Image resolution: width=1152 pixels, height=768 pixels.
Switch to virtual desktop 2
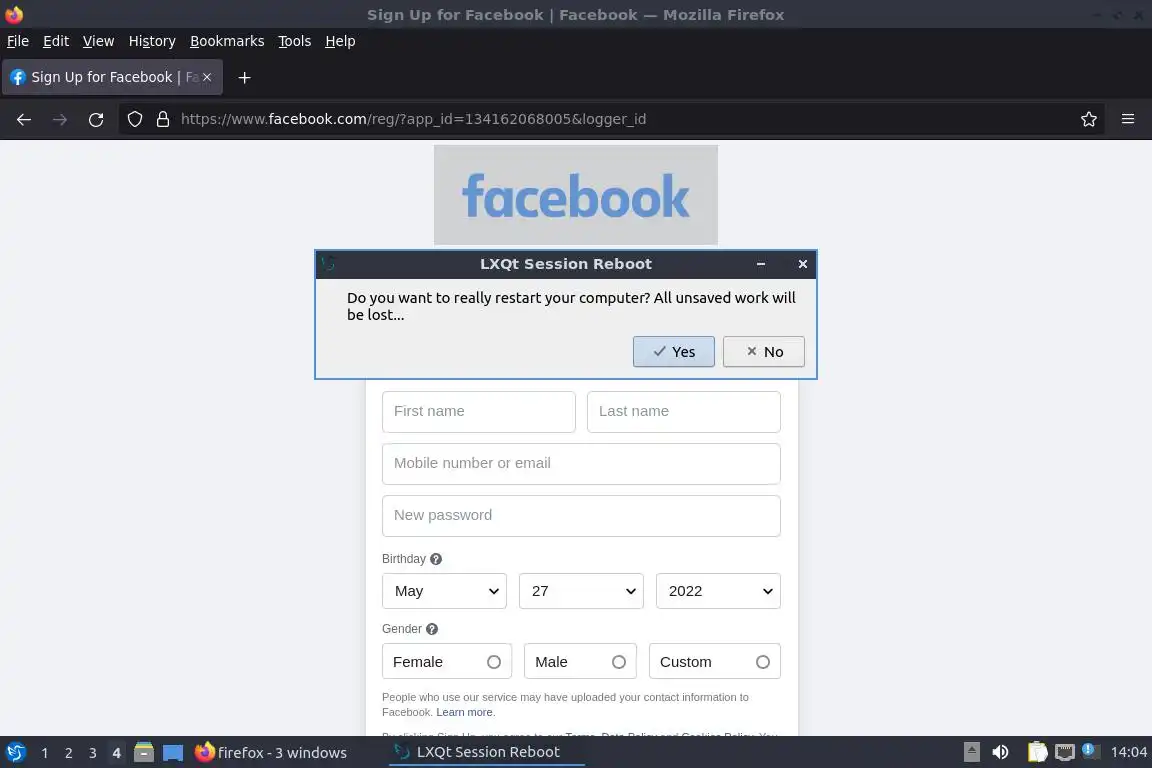(68, 753)
